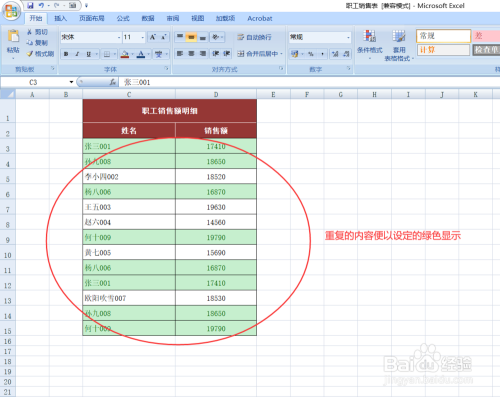Viewport: 500px width, 397px height.
Task: Toggle Center horizontal alignment
Action: pyautogui.click(x=191, y=53)
